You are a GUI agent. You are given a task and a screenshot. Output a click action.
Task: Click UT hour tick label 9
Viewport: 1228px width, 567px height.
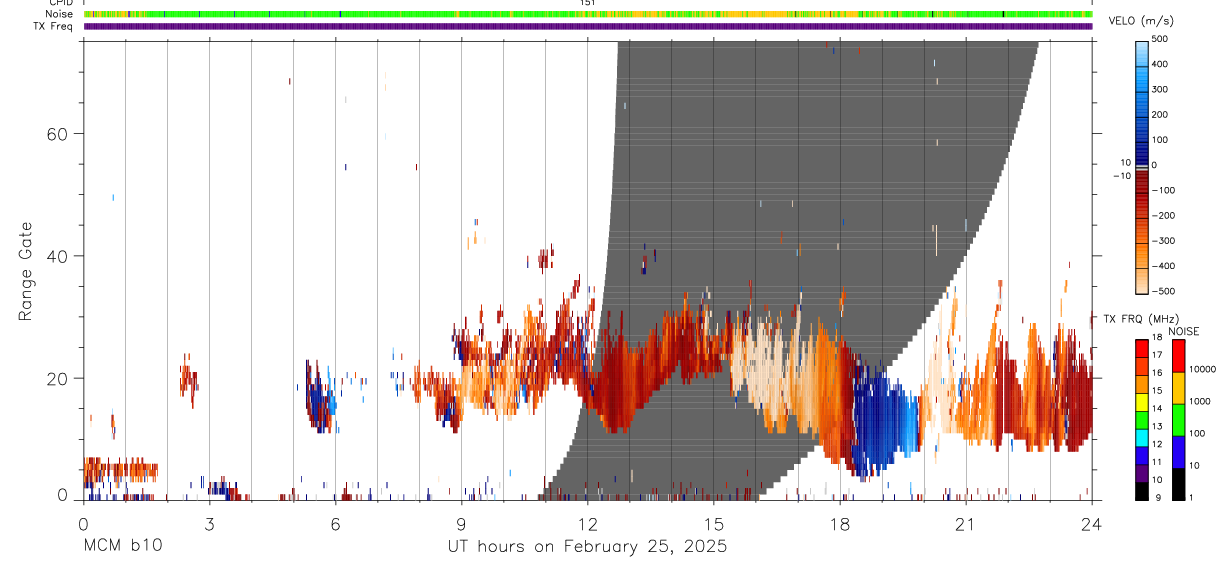(x=461, y=523)
